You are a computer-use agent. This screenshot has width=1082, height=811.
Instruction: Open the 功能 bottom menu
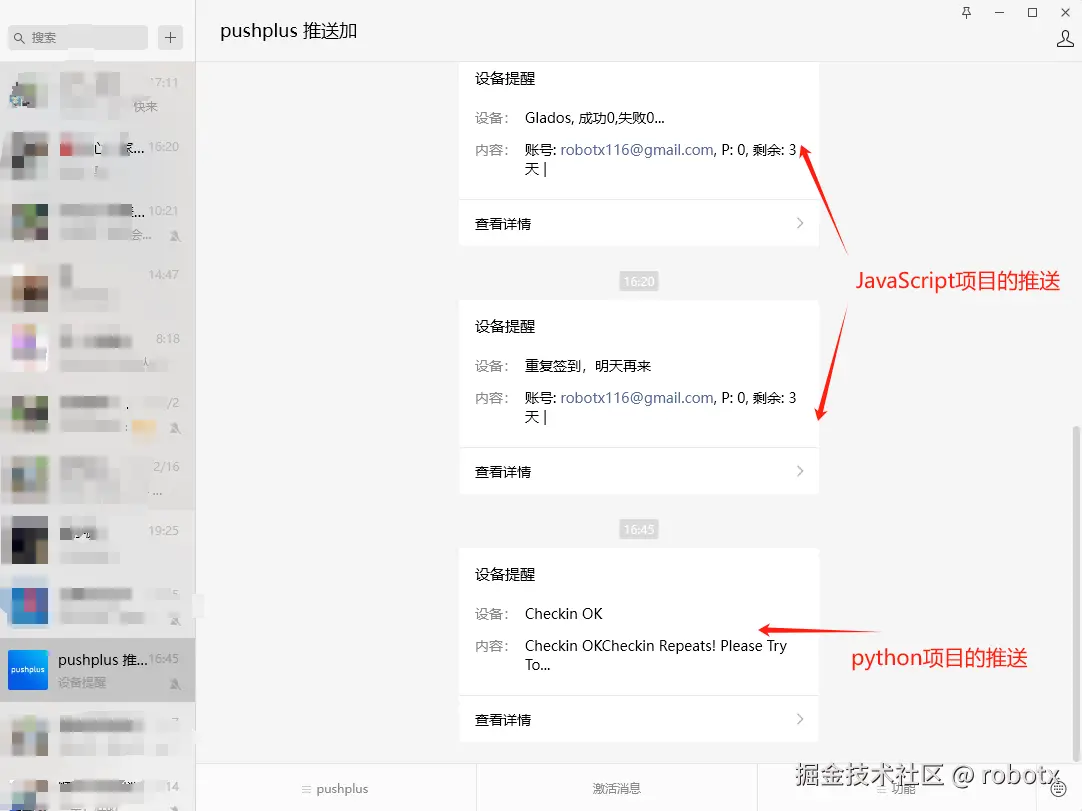(x=897, y=788)
